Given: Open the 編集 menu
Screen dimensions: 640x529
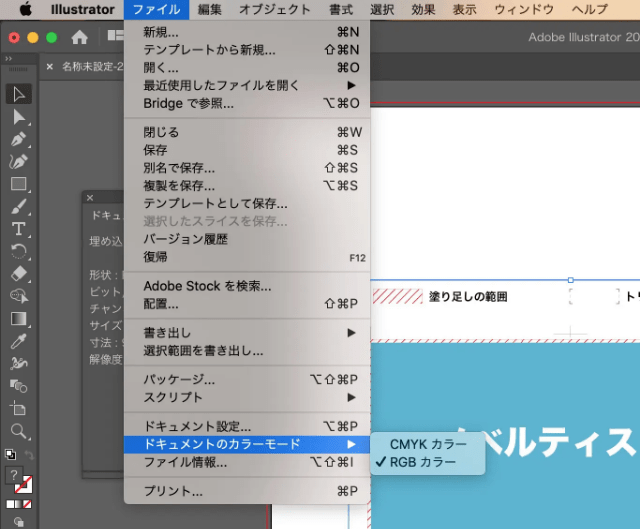Looking at the screenshot, I should [210, 9].
